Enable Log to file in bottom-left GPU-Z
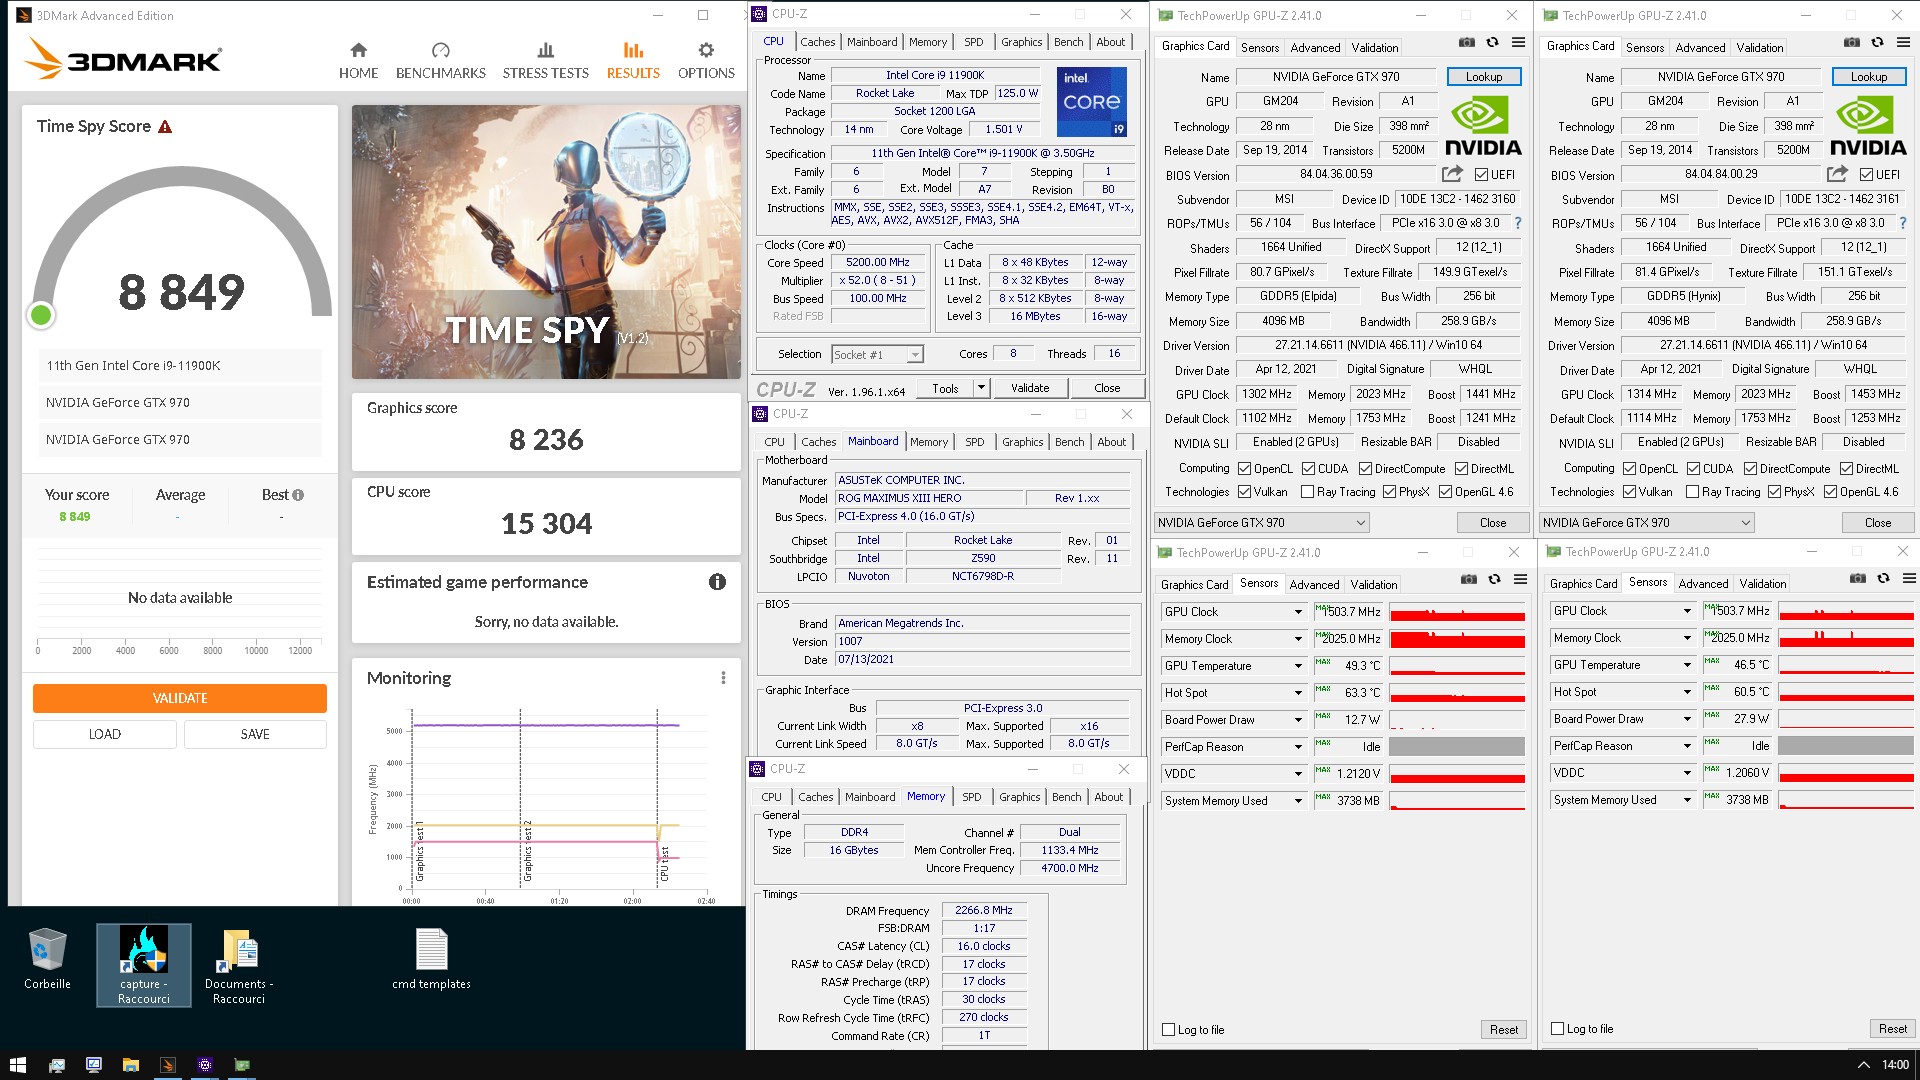Image resolution: width=1920 pixels, height=1080 pixels. 1168,1029
